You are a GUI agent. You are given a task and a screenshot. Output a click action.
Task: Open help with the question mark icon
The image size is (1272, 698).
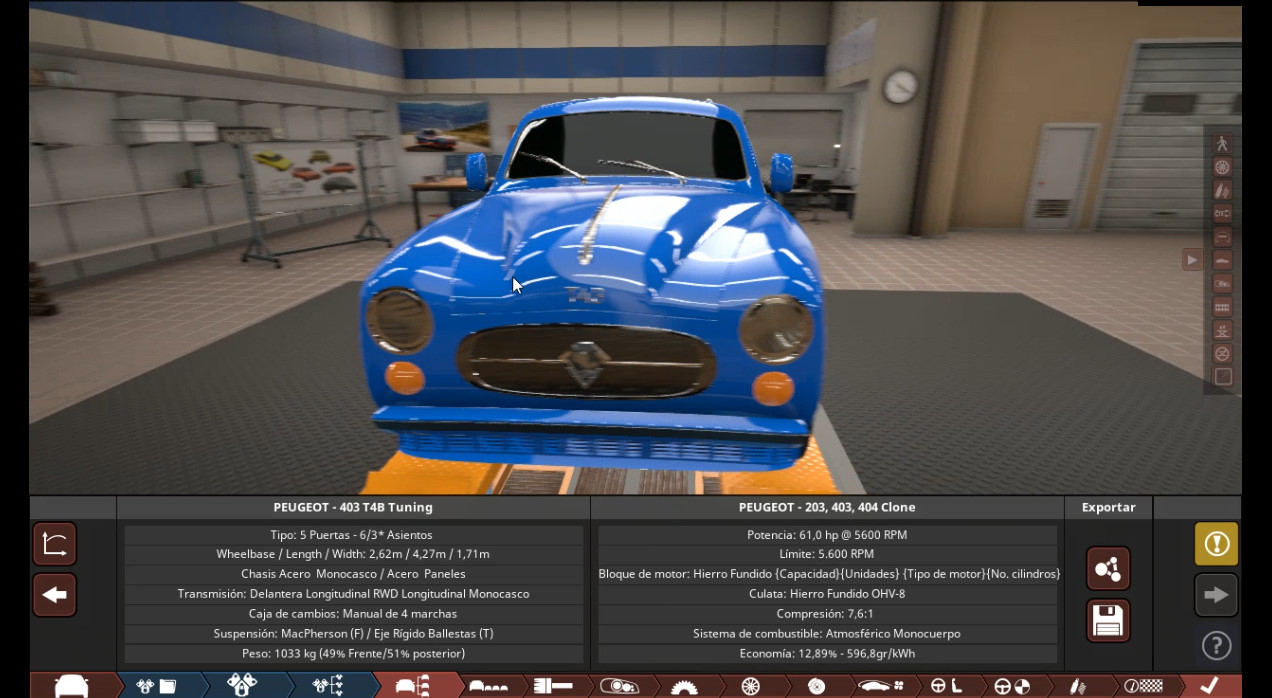(x=1216, y=646)
